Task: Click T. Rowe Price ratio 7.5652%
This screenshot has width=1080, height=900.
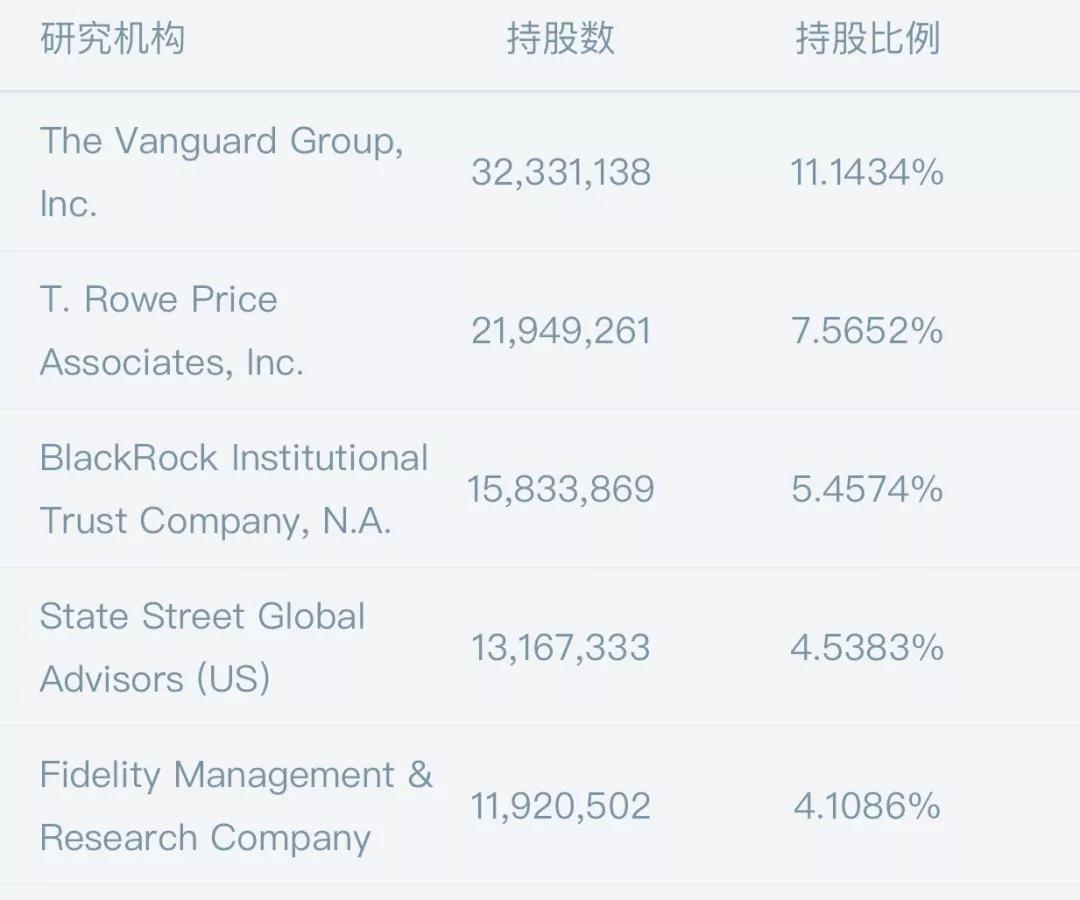Action: tap(867, 331)
